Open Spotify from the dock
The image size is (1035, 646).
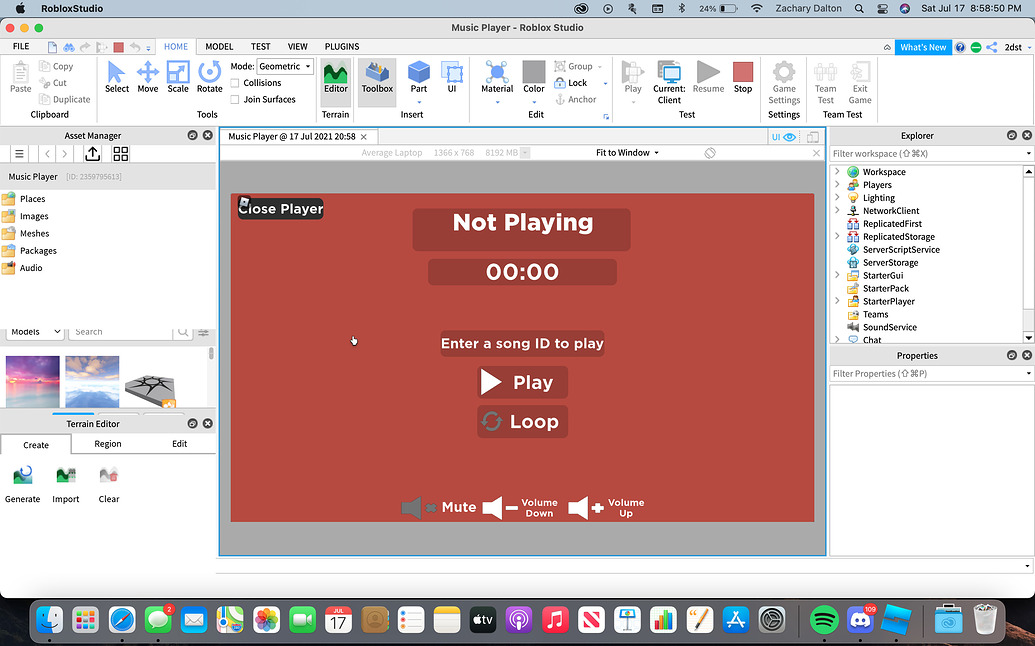point(824,620)
